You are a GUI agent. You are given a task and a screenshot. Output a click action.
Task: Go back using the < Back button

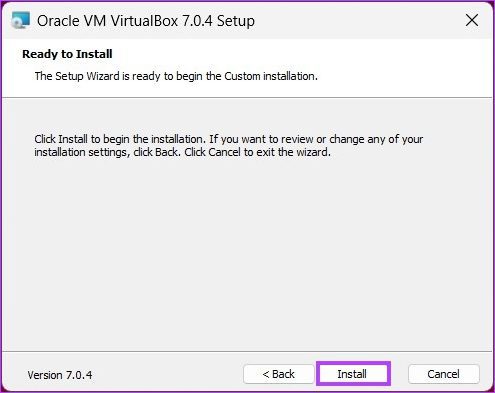click(279, 374)
